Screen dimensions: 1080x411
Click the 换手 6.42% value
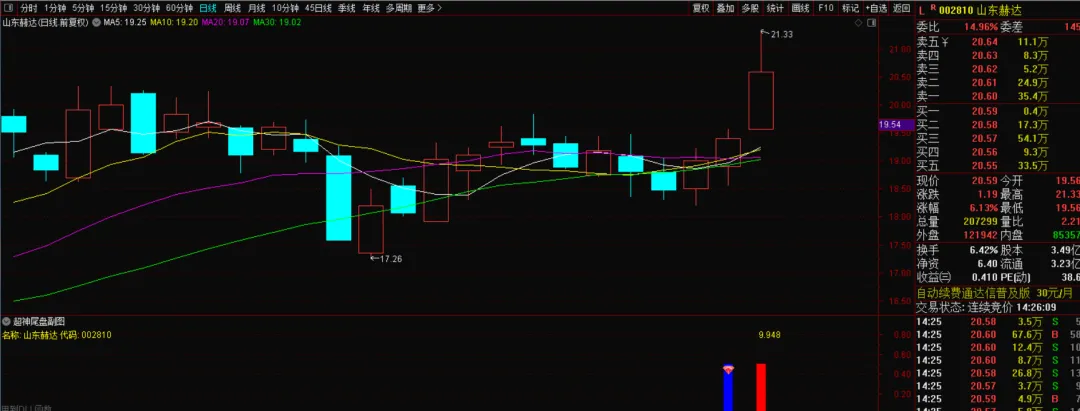click(984, 250)
